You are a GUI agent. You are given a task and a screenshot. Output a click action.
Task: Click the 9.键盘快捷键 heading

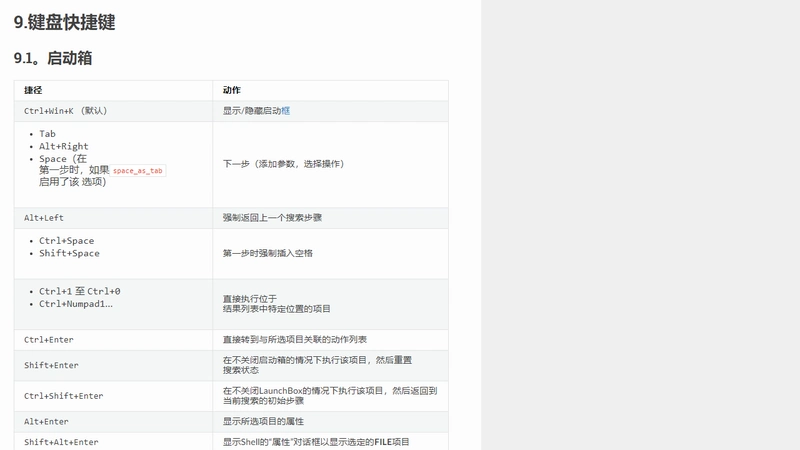(64, 22)
